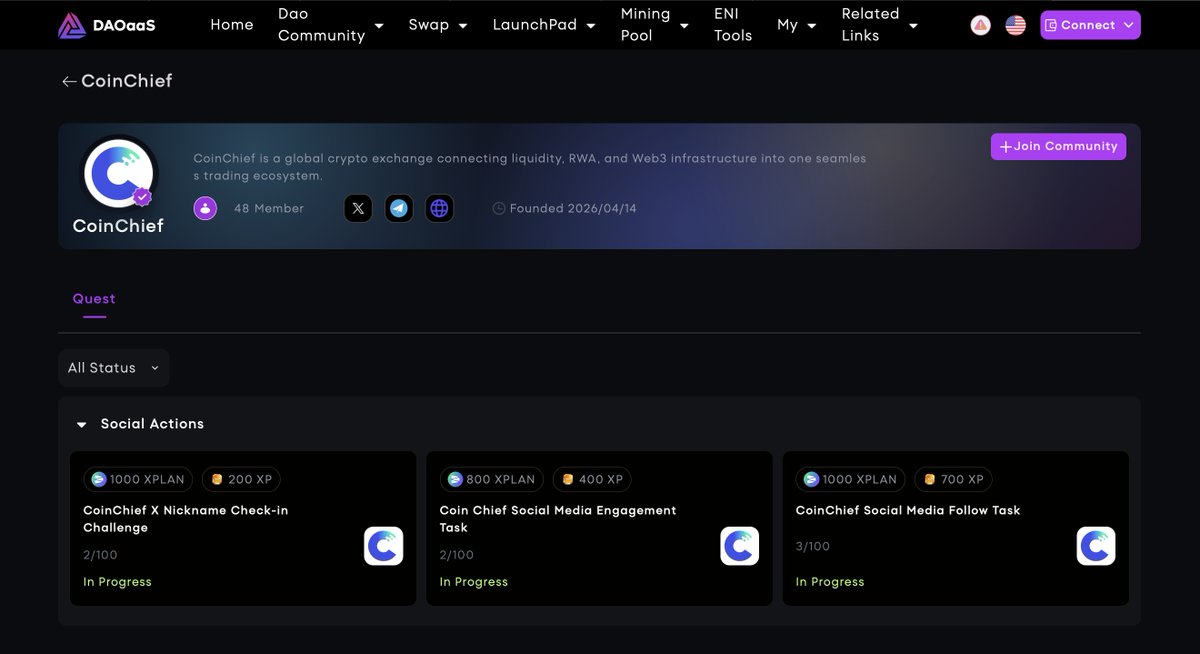Click the Join Community button
This screenshot has width=1200, height=654.
pos(1059,146)
